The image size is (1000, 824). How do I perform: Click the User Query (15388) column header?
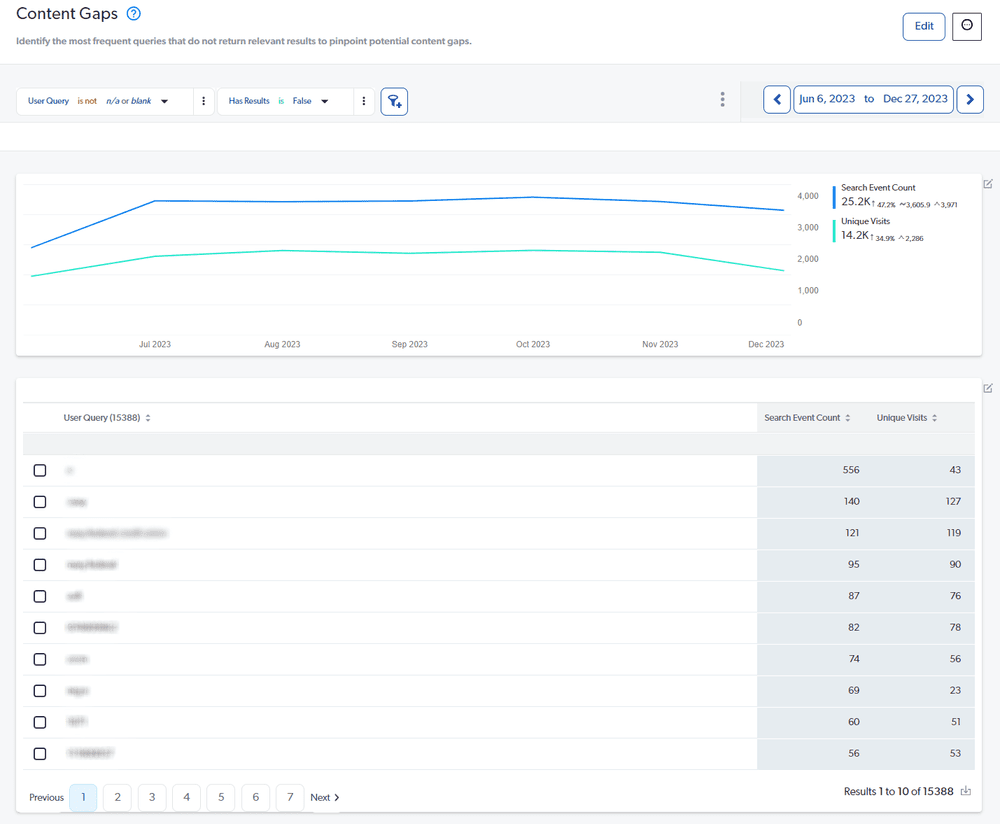click(x=102, y=418)
